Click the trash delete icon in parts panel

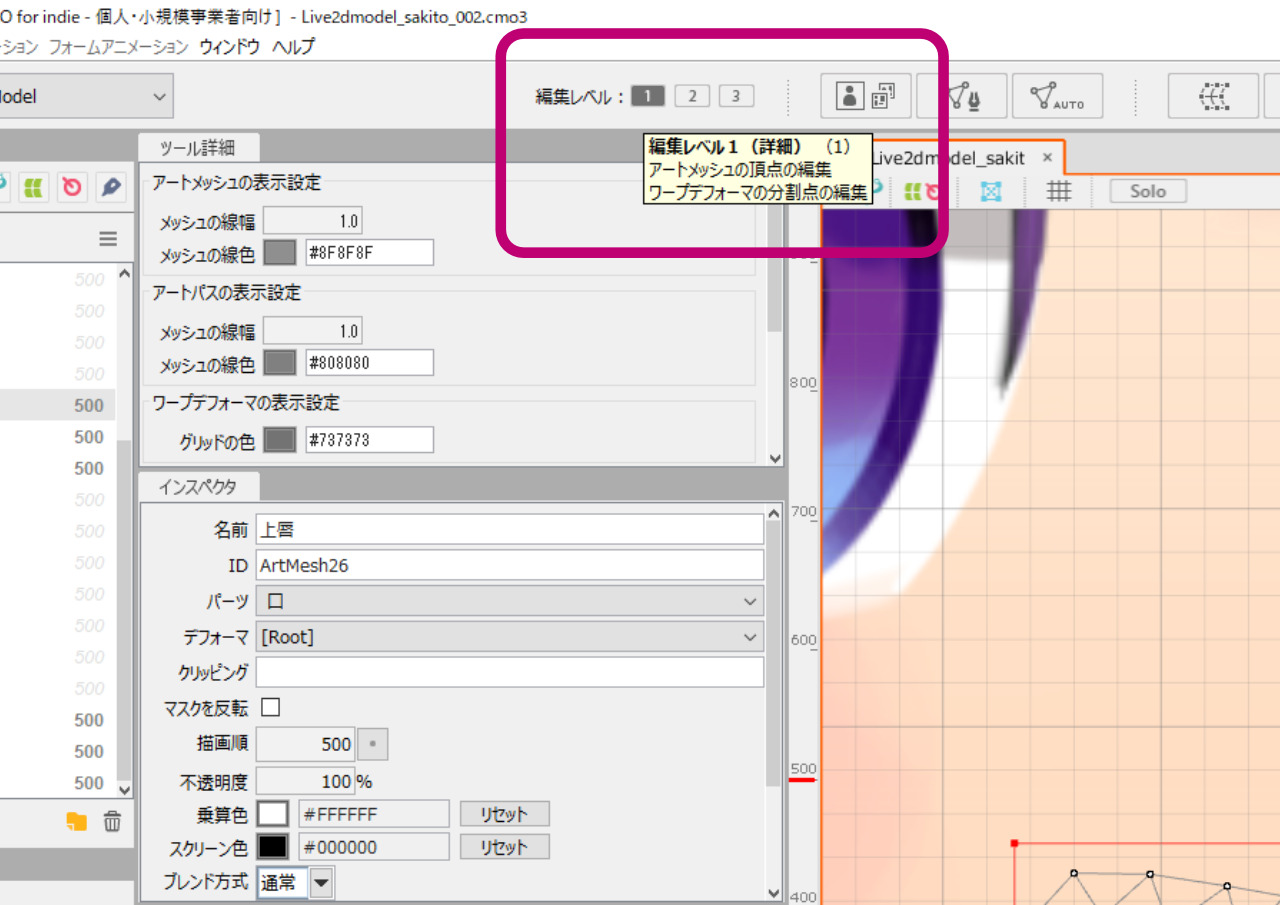(x=113, y=822)
